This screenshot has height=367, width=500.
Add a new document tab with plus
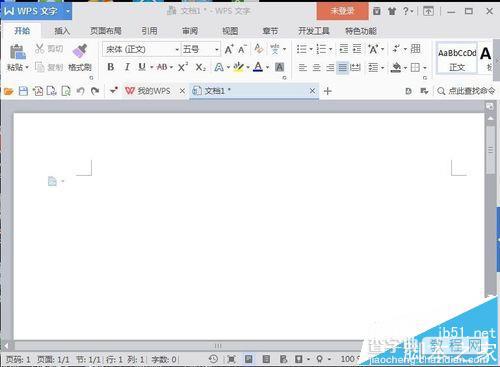click(x=328, y=91)
